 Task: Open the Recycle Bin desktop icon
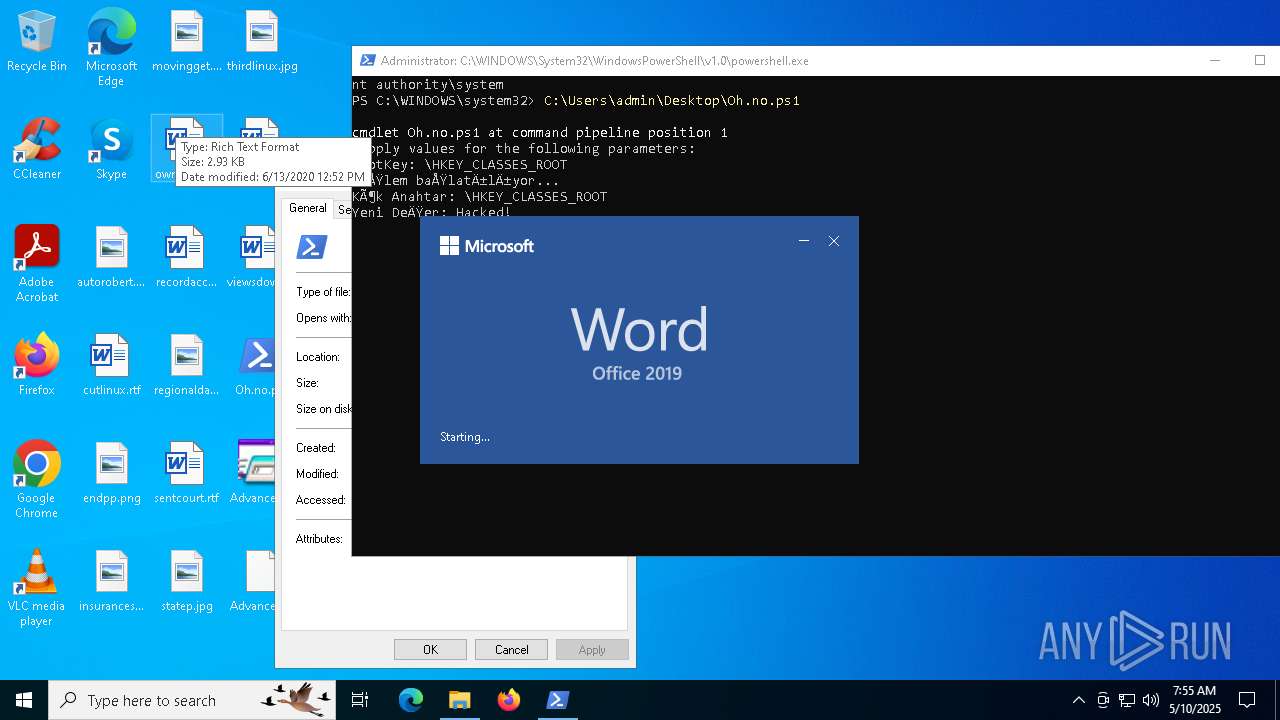point(37,42)
